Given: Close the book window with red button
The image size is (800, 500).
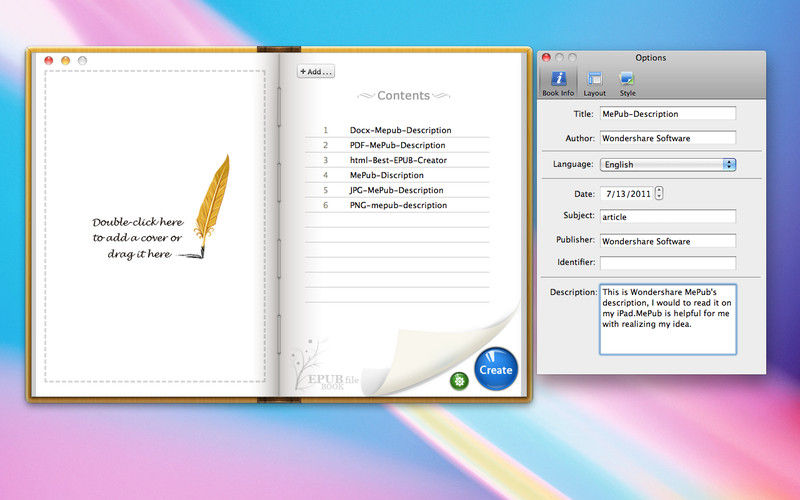Looking at the screenshot, I should point(48,61).
